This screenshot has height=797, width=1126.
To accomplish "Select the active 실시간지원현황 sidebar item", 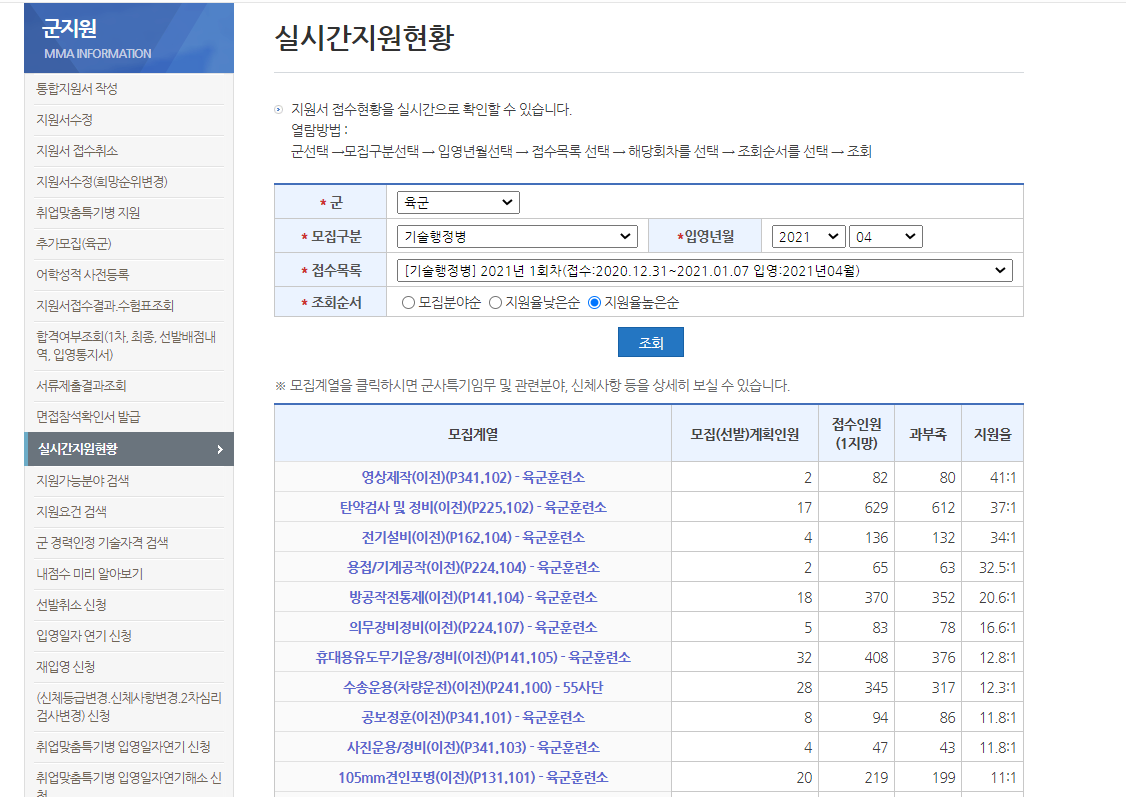I will tap(129, 449).
